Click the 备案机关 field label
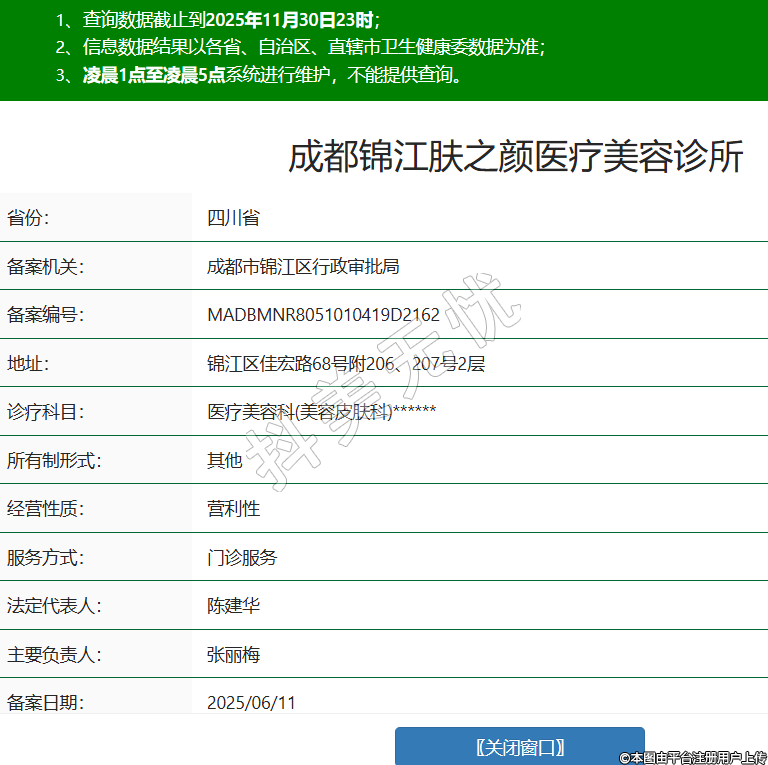The image size is (768, 765). click(x=46, y=266)
